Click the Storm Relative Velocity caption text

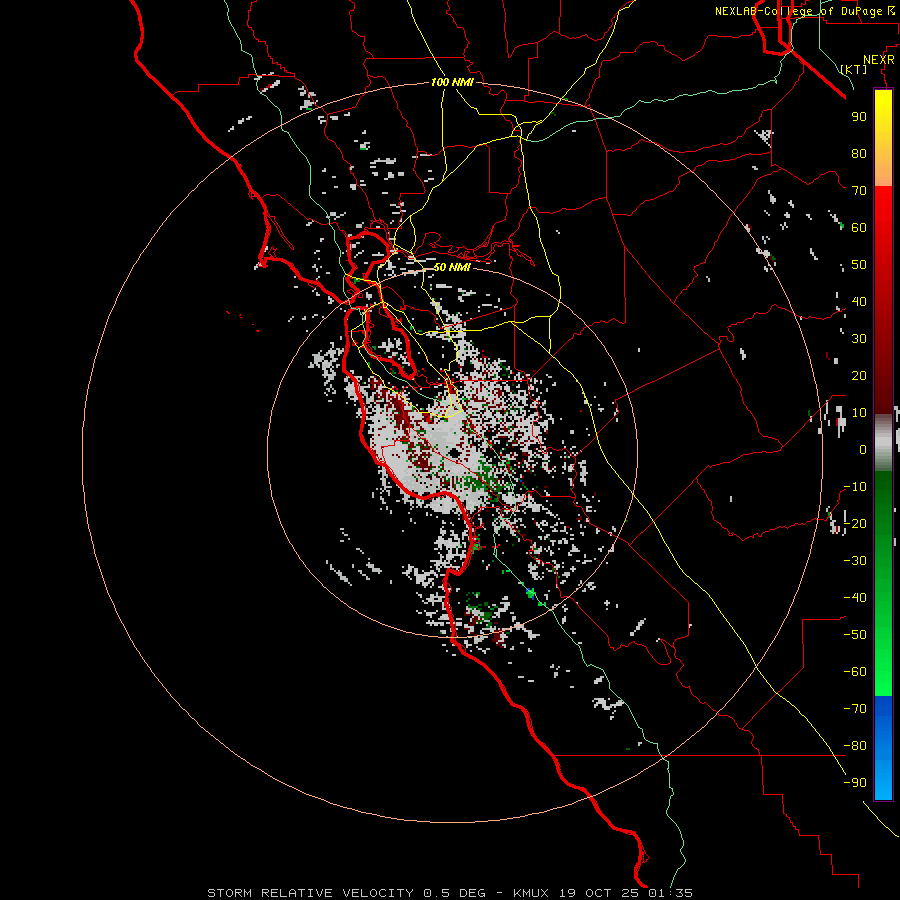449,893
